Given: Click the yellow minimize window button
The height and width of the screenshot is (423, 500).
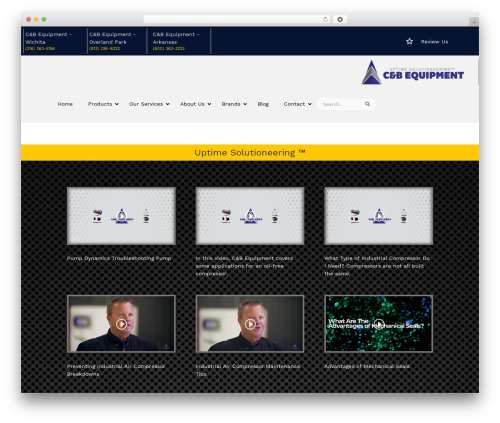Looking at the screenshot, I should (36, 19).
